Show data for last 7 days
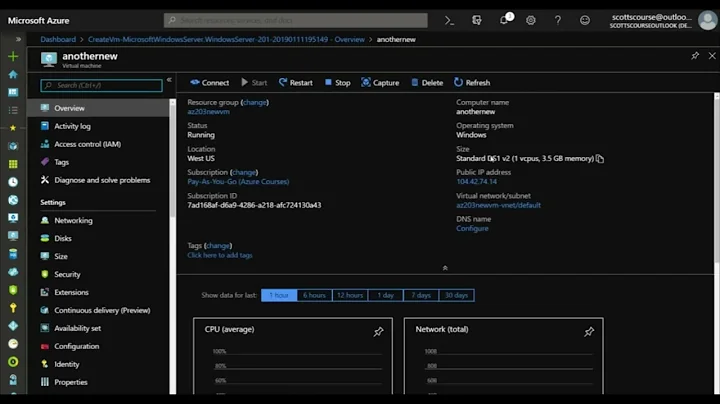Viewport: 720px width, 404px height. click(421, 295)
